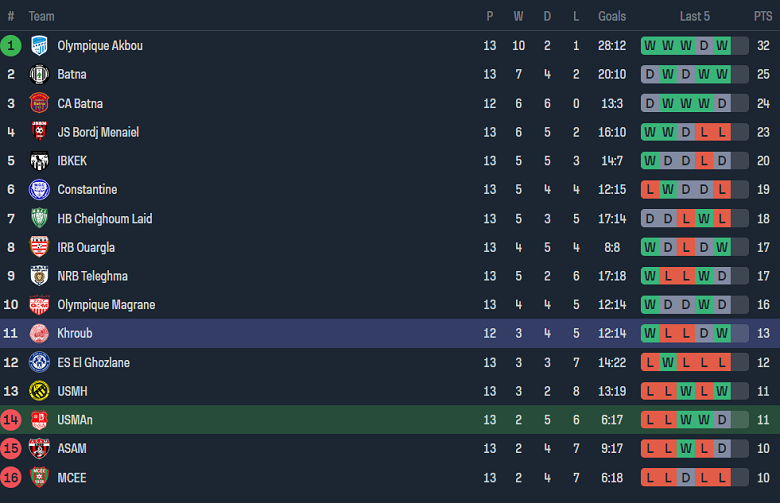Select the USMAn team name

pyautogui.click(x=75, y=421)
